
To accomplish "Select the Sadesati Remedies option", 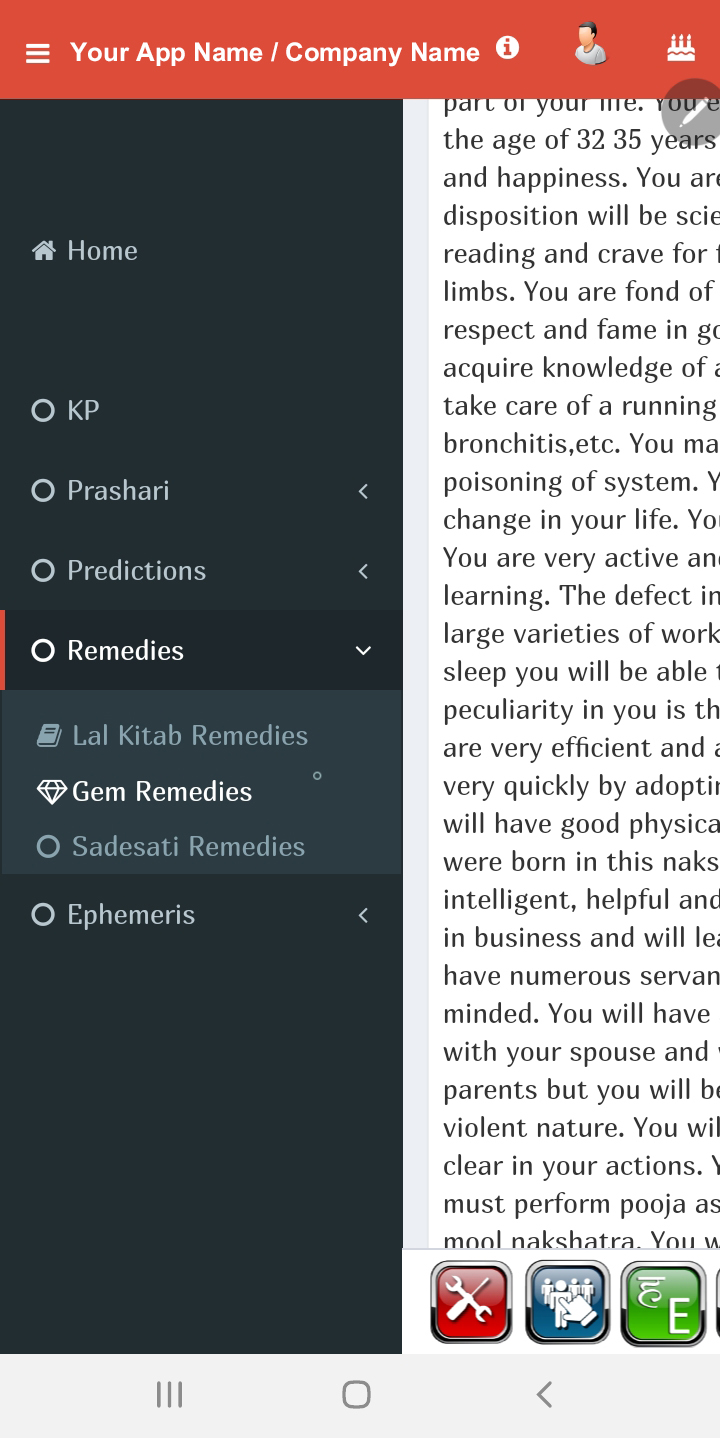I will [187, 847].
